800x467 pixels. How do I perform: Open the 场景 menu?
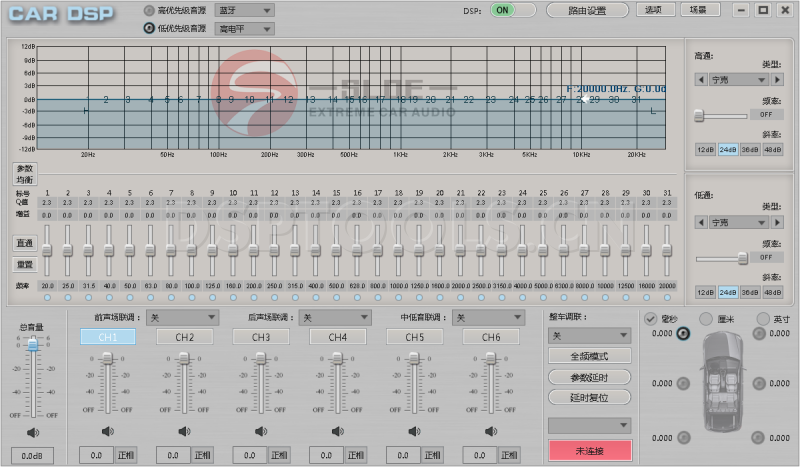tap(698, 10)
